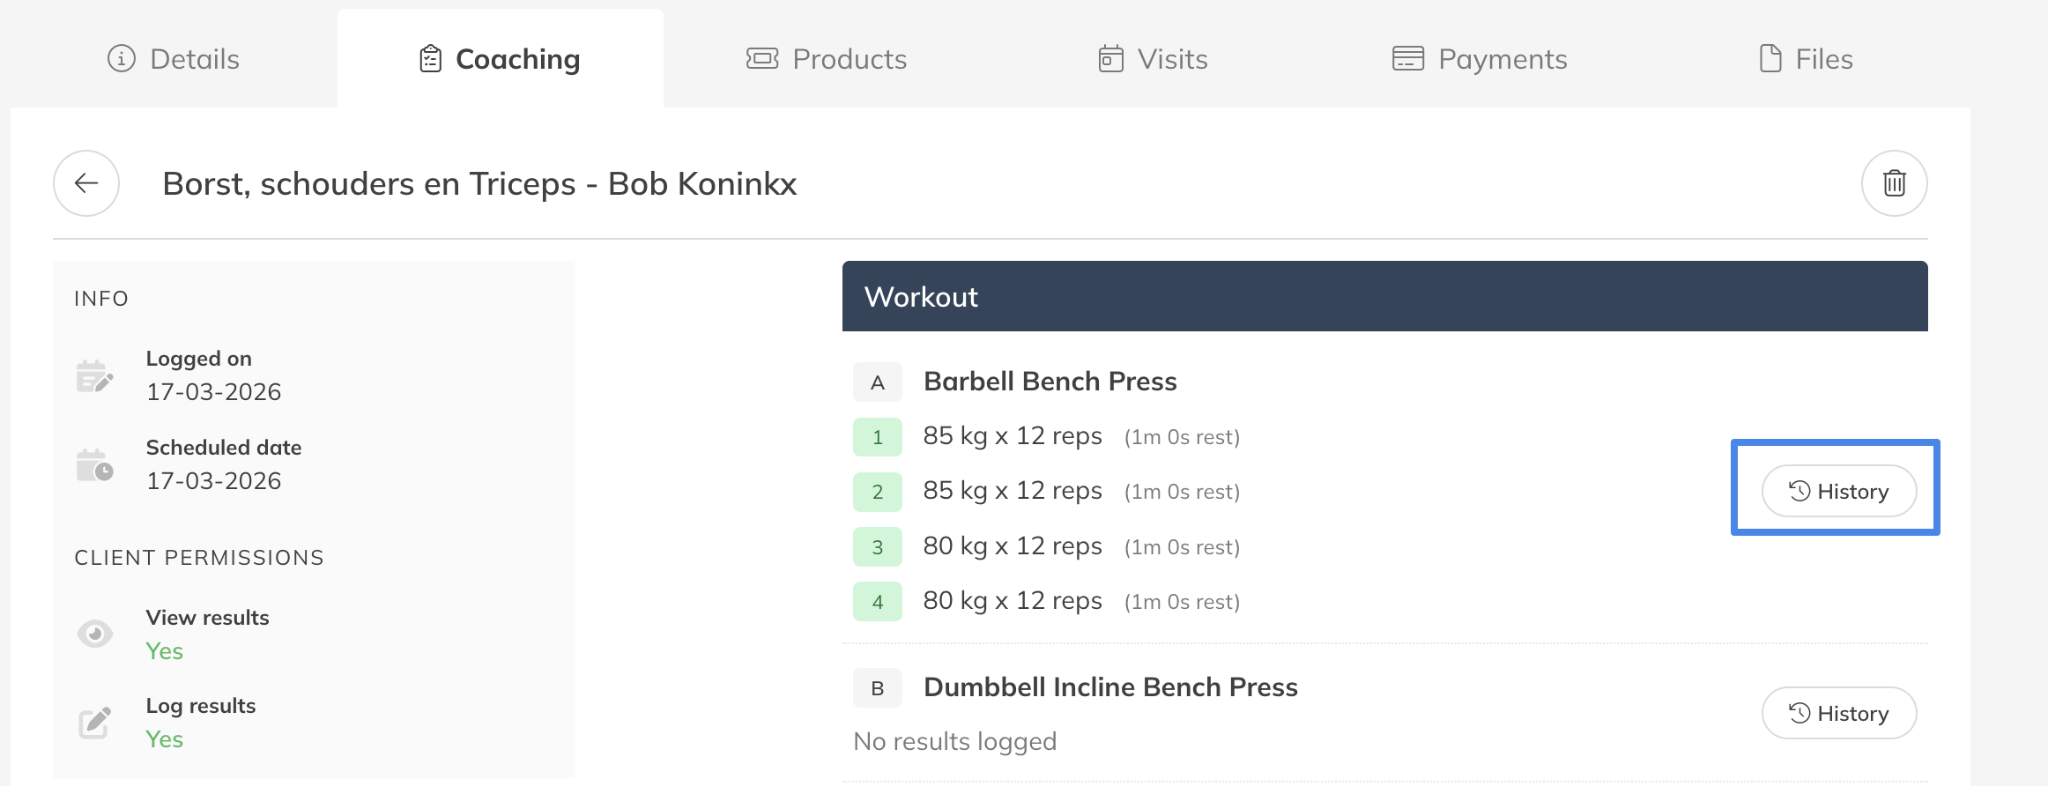The width and height of the screenshot is (2048, 786).
Task: Click the Scheduled date calendar-clock icon
Action: pos(94,465)
